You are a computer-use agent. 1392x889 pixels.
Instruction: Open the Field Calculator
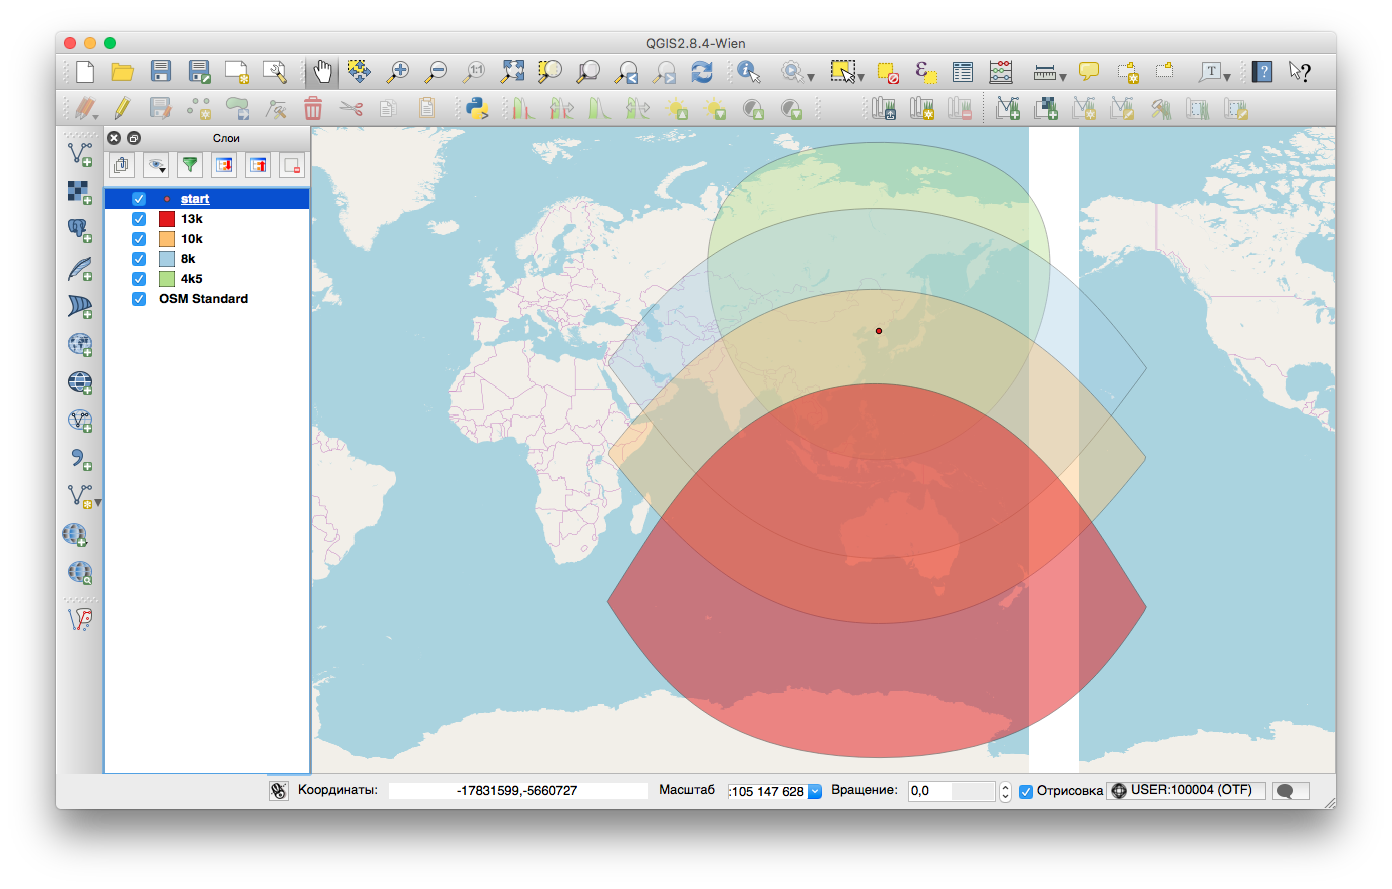1001,71
